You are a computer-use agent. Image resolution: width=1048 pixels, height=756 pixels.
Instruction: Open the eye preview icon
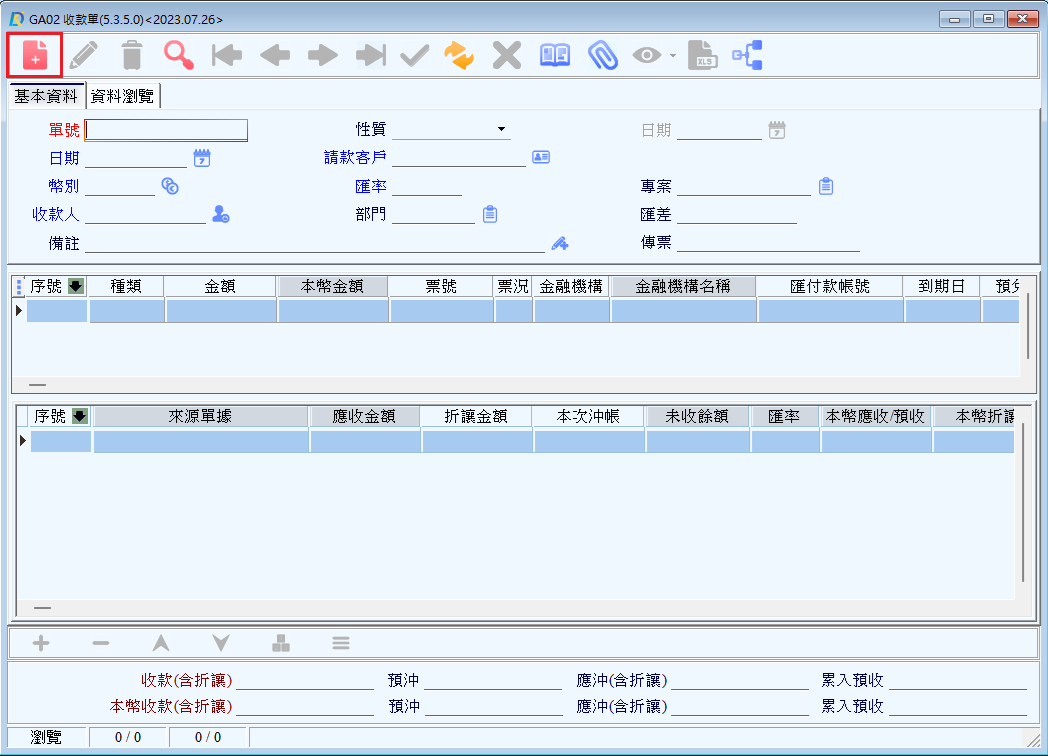pos(648,55)
